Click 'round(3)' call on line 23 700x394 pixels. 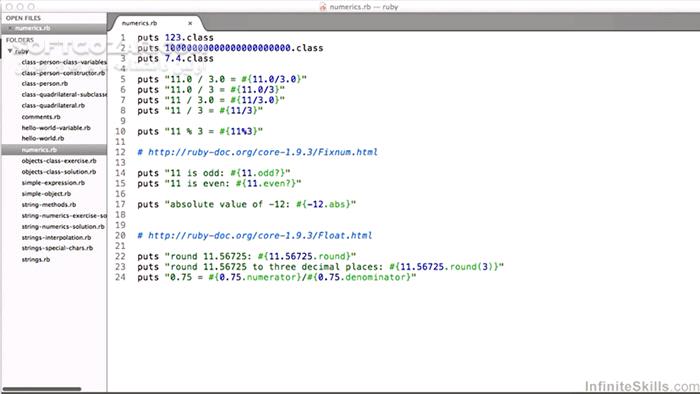tap(471, 267)
